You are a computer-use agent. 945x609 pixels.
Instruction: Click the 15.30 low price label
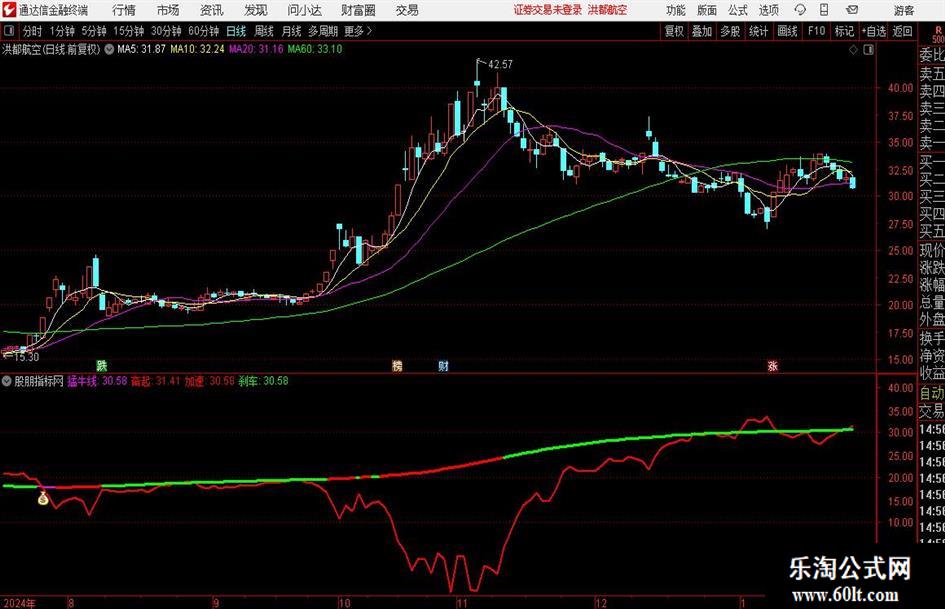[27, 357]
